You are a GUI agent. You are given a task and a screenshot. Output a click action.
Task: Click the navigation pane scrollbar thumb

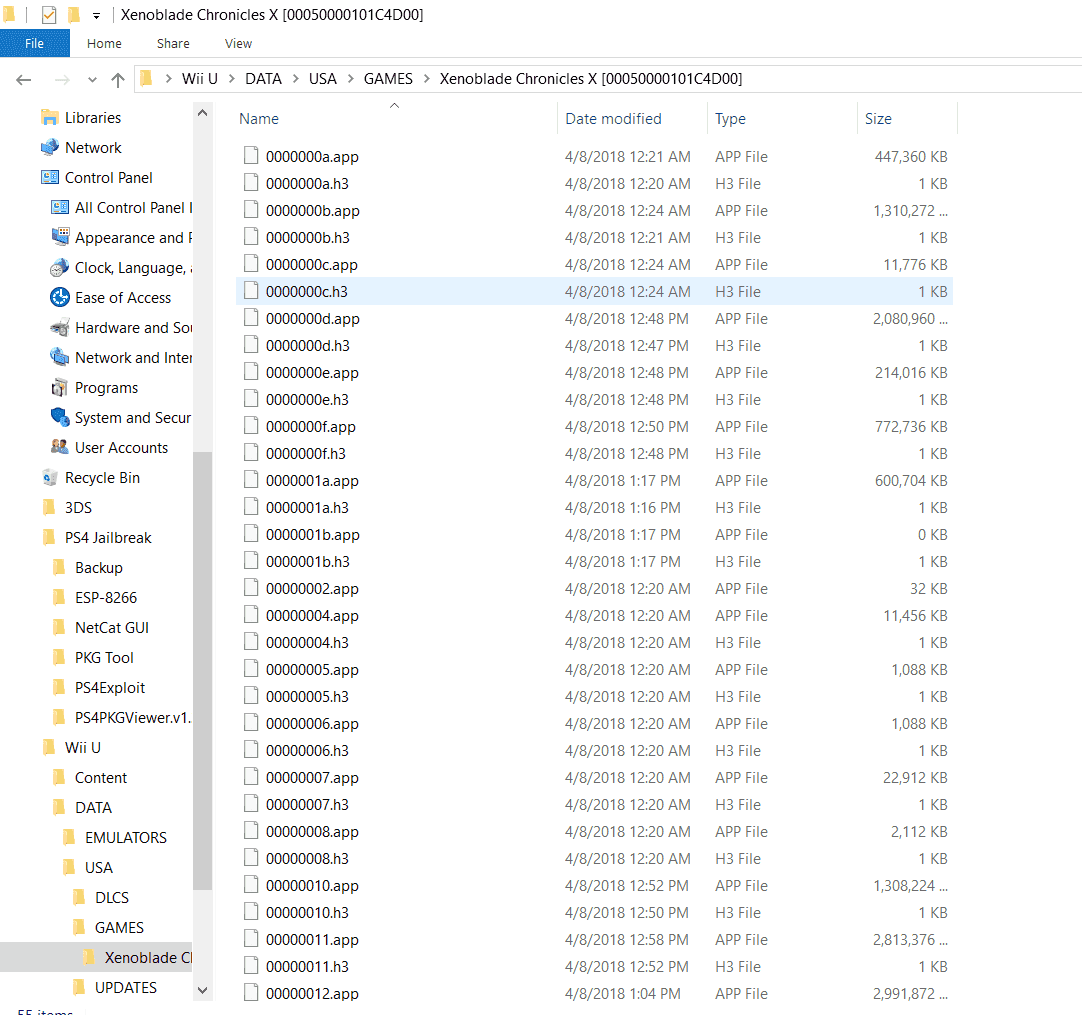[x=202, y=671]
